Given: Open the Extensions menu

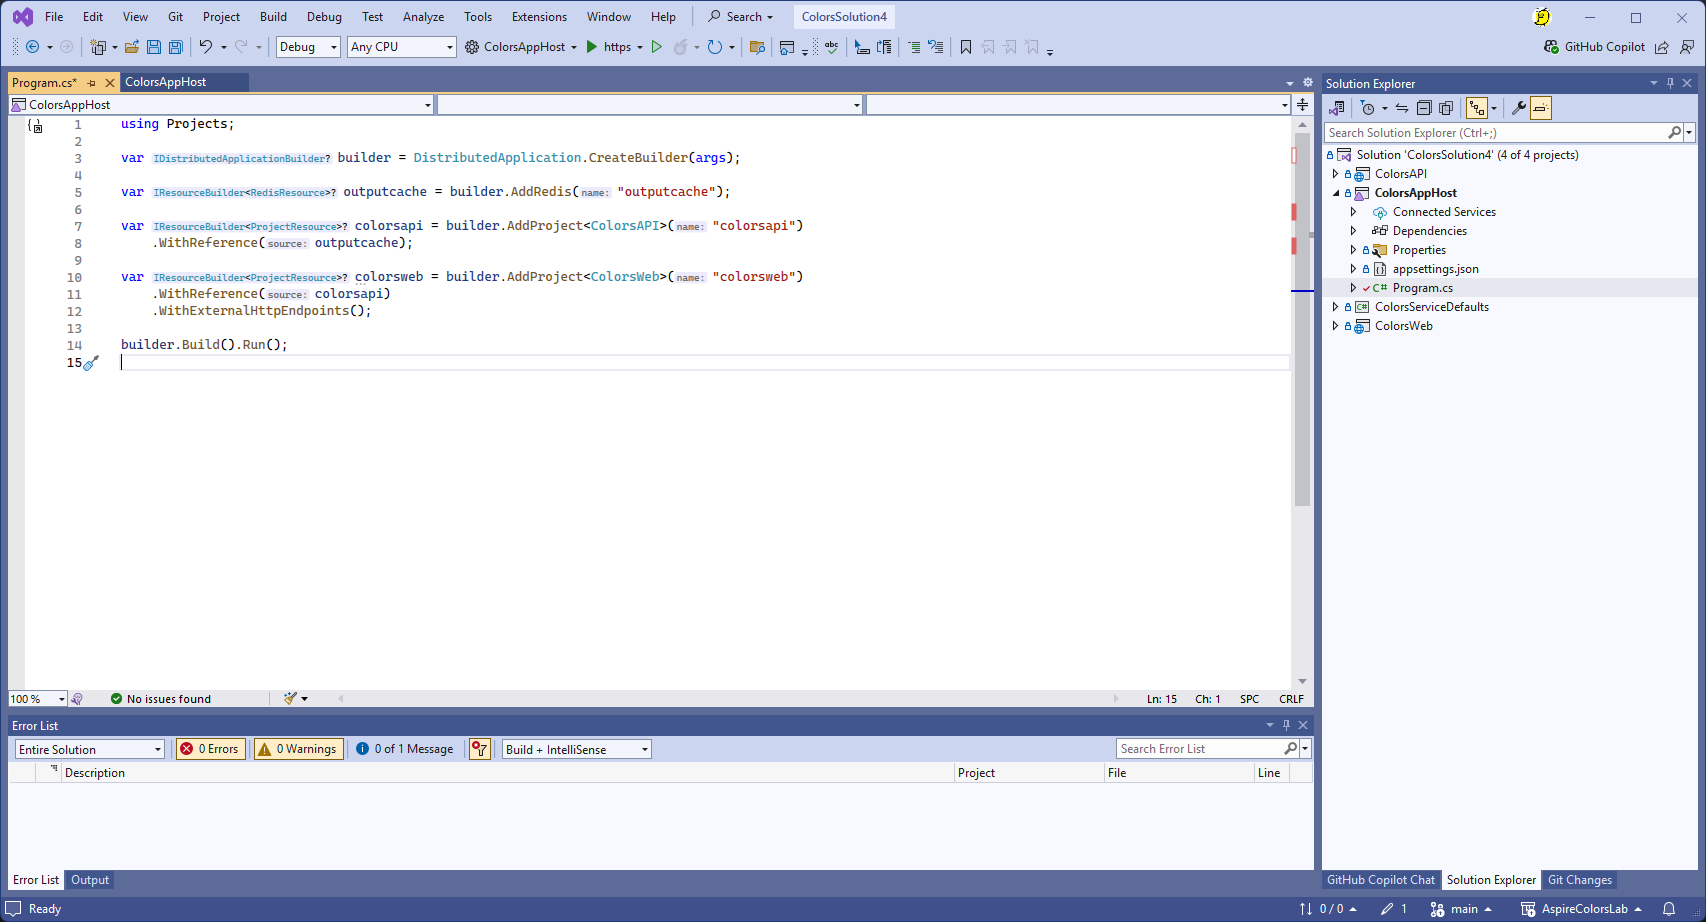Looking at the screenshot, I should [539, 17].
